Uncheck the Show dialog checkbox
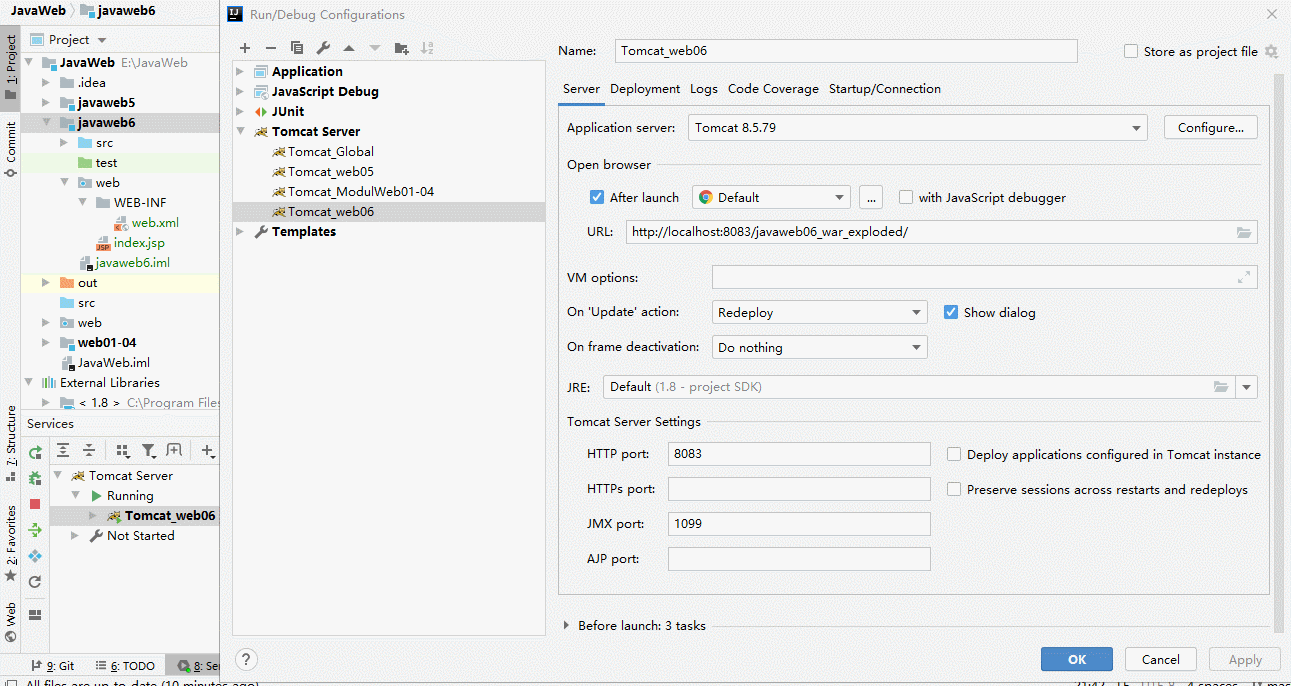1291x686 pixels. 951,312
